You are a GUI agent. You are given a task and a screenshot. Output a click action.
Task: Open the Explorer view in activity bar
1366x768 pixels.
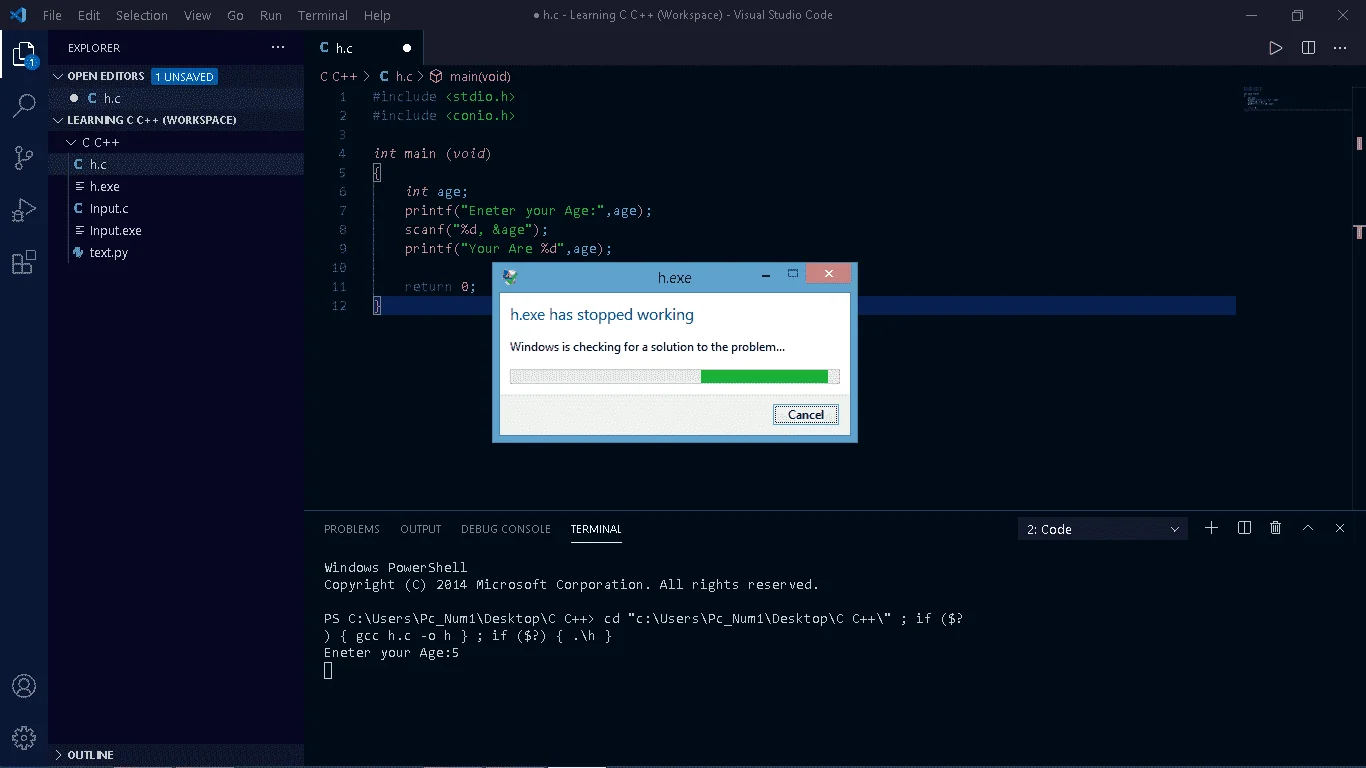[24, 55]
